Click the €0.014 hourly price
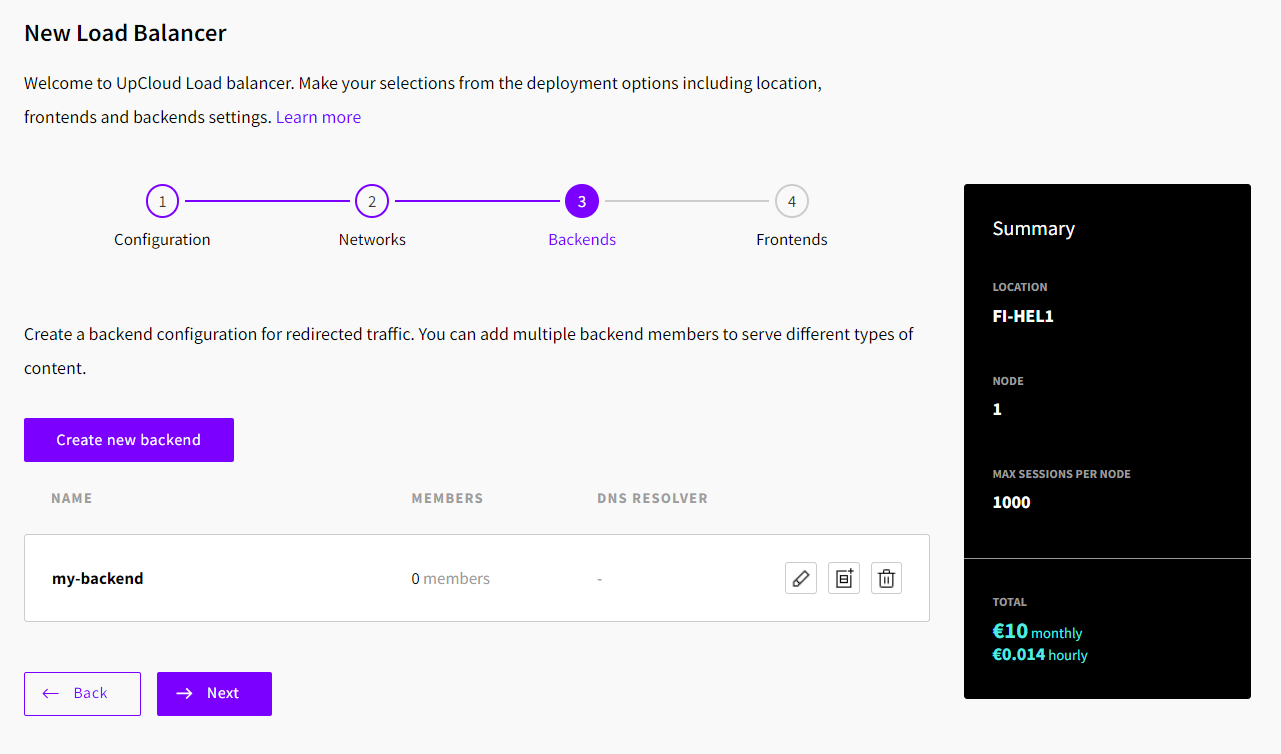This screenshot has height=754, width=1281. (x=1040, y=655)
